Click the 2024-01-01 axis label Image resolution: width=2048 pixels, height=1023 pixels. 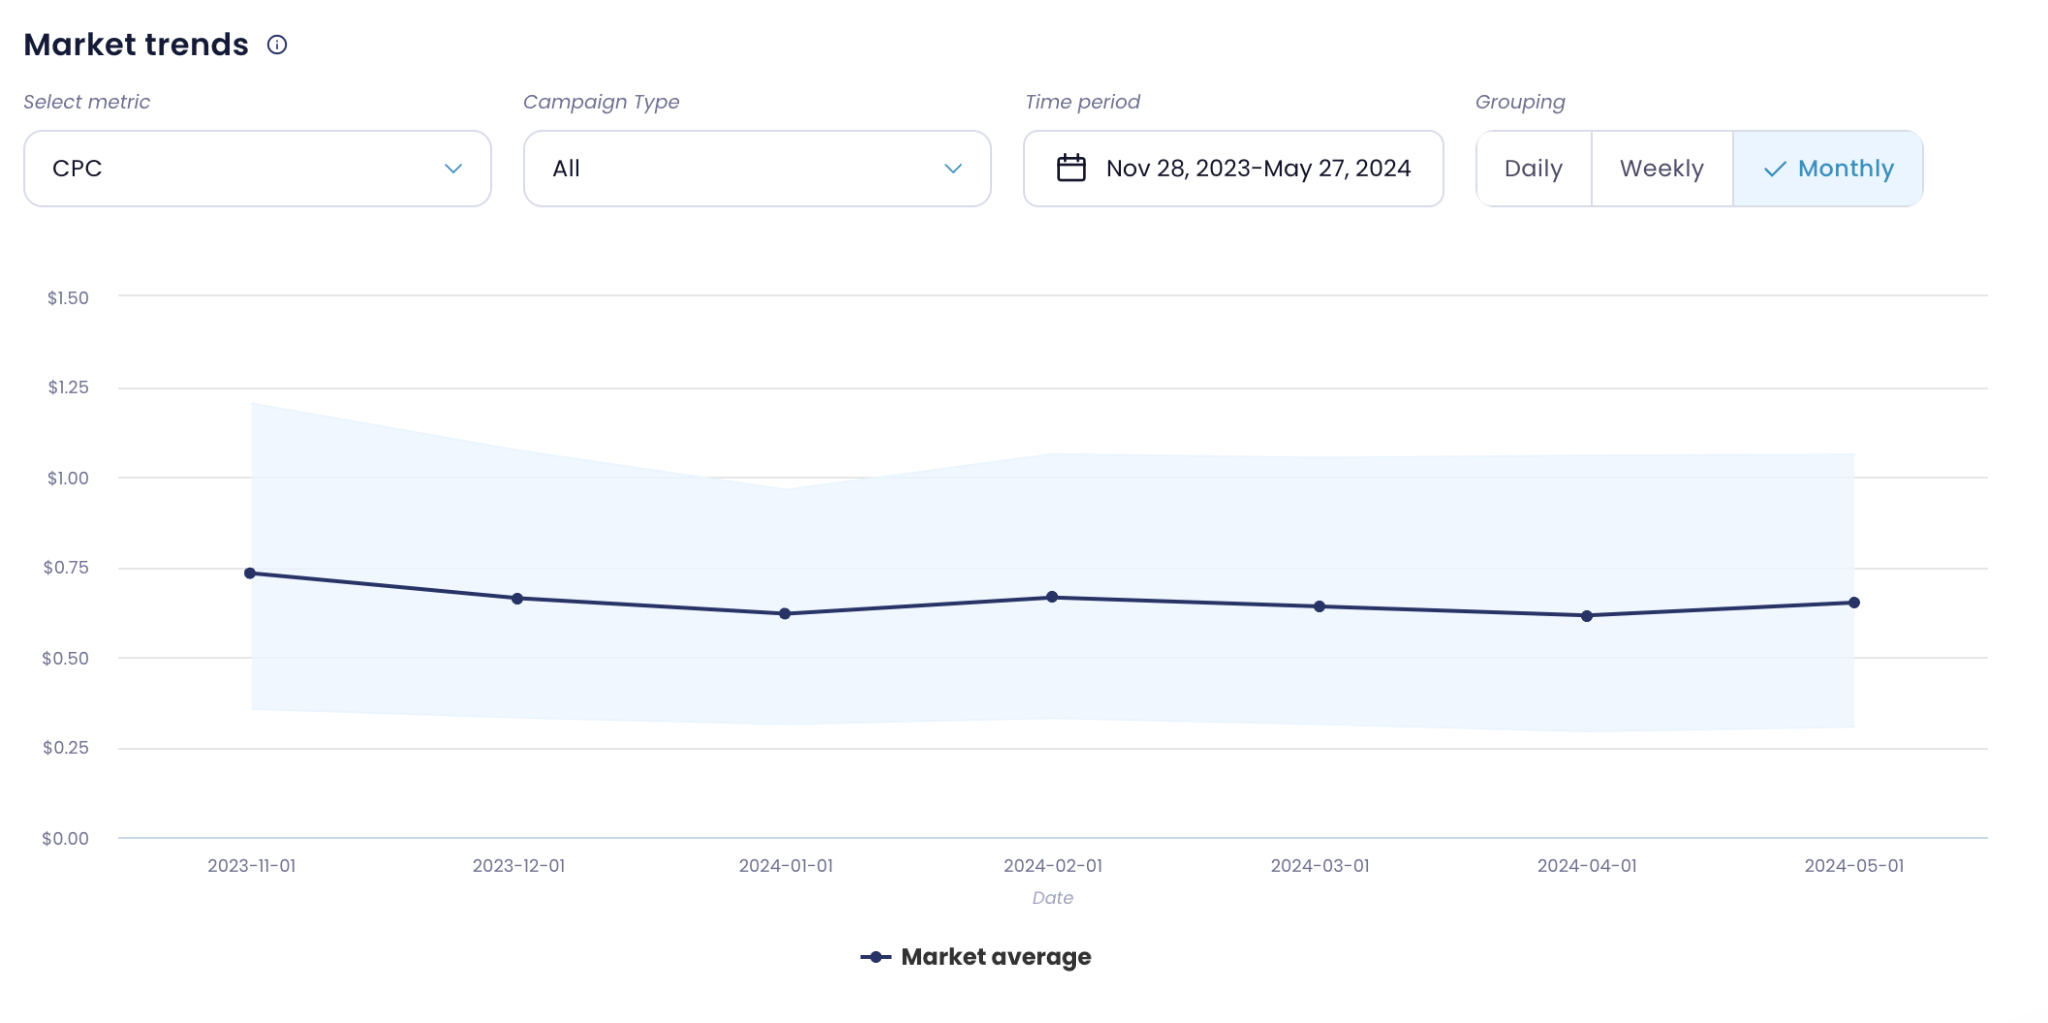(x=786, y=866)
